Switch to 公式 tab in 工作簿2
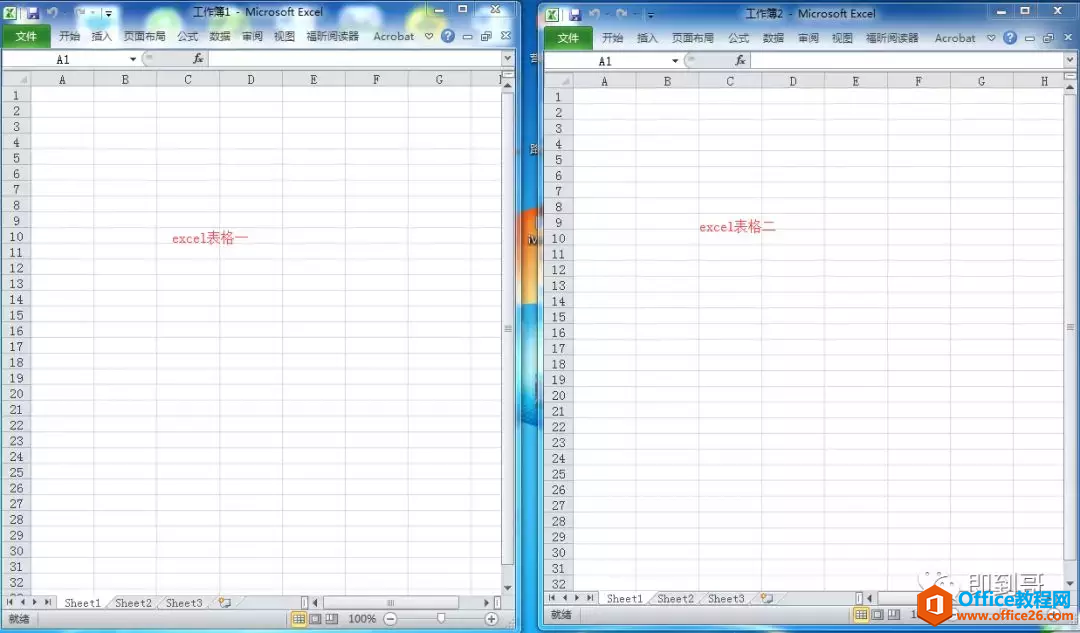1080x633 pixels. [738, 38]
